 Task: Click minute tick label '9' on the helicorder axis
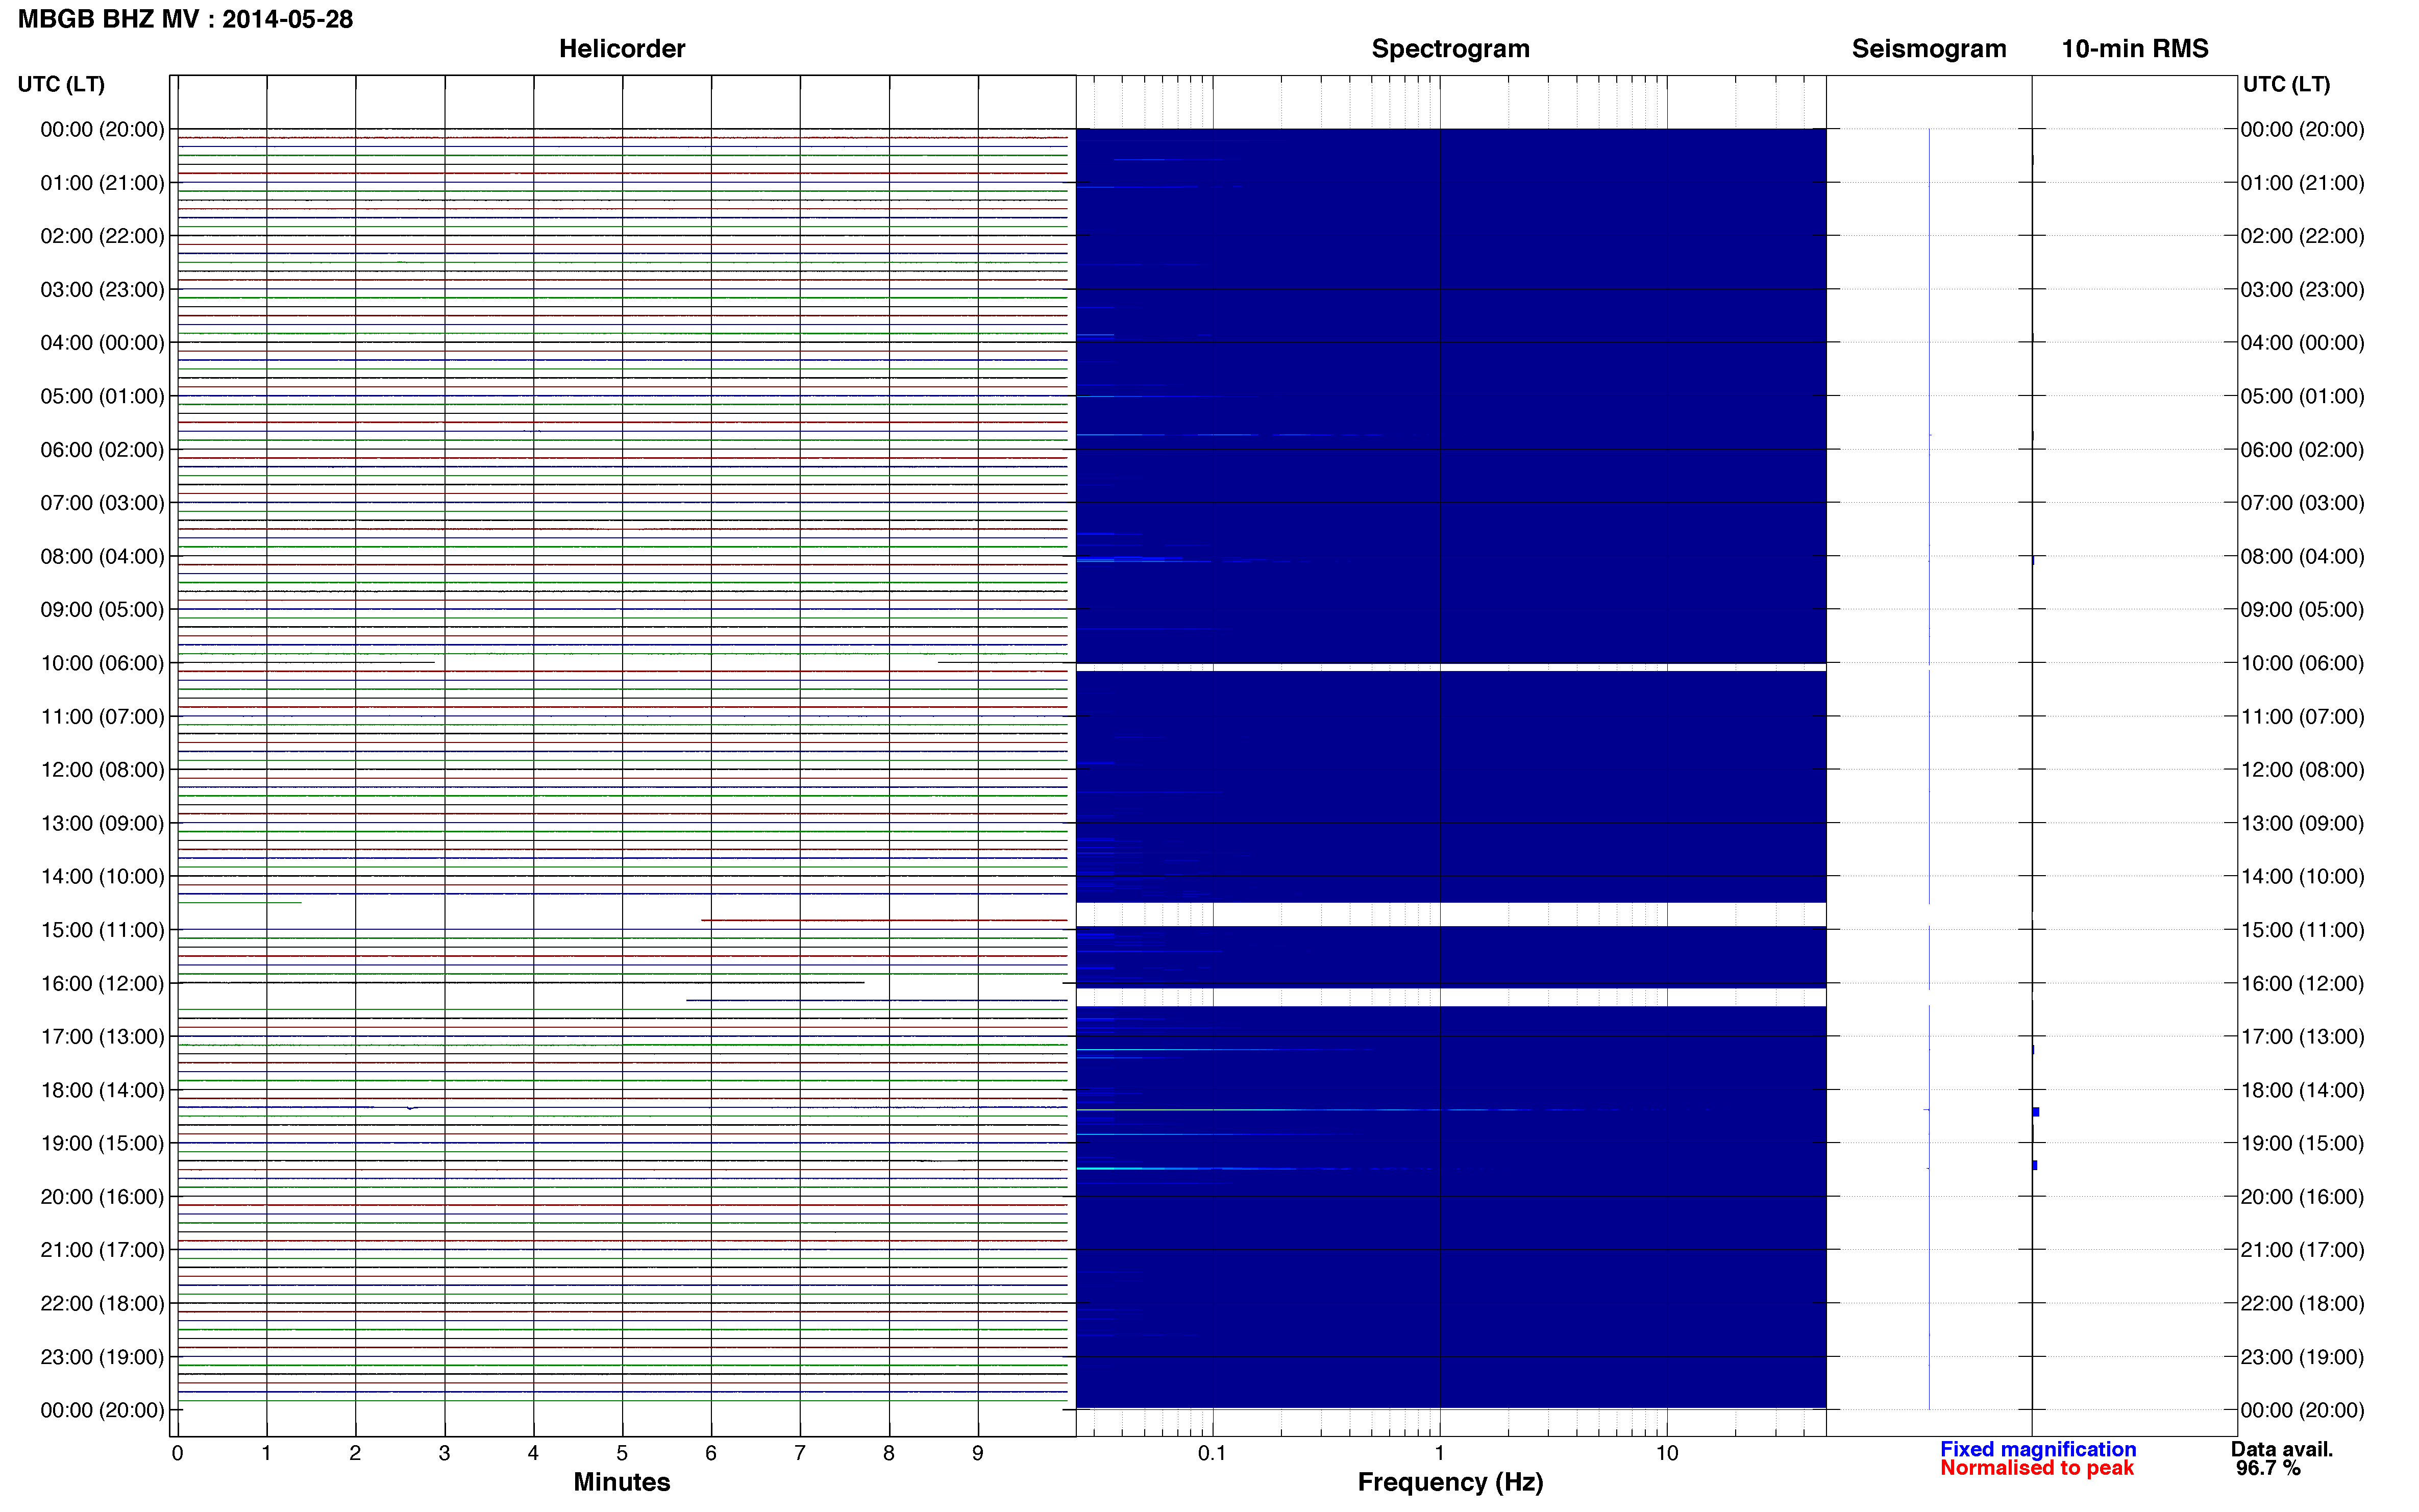tap(978, 1453)
